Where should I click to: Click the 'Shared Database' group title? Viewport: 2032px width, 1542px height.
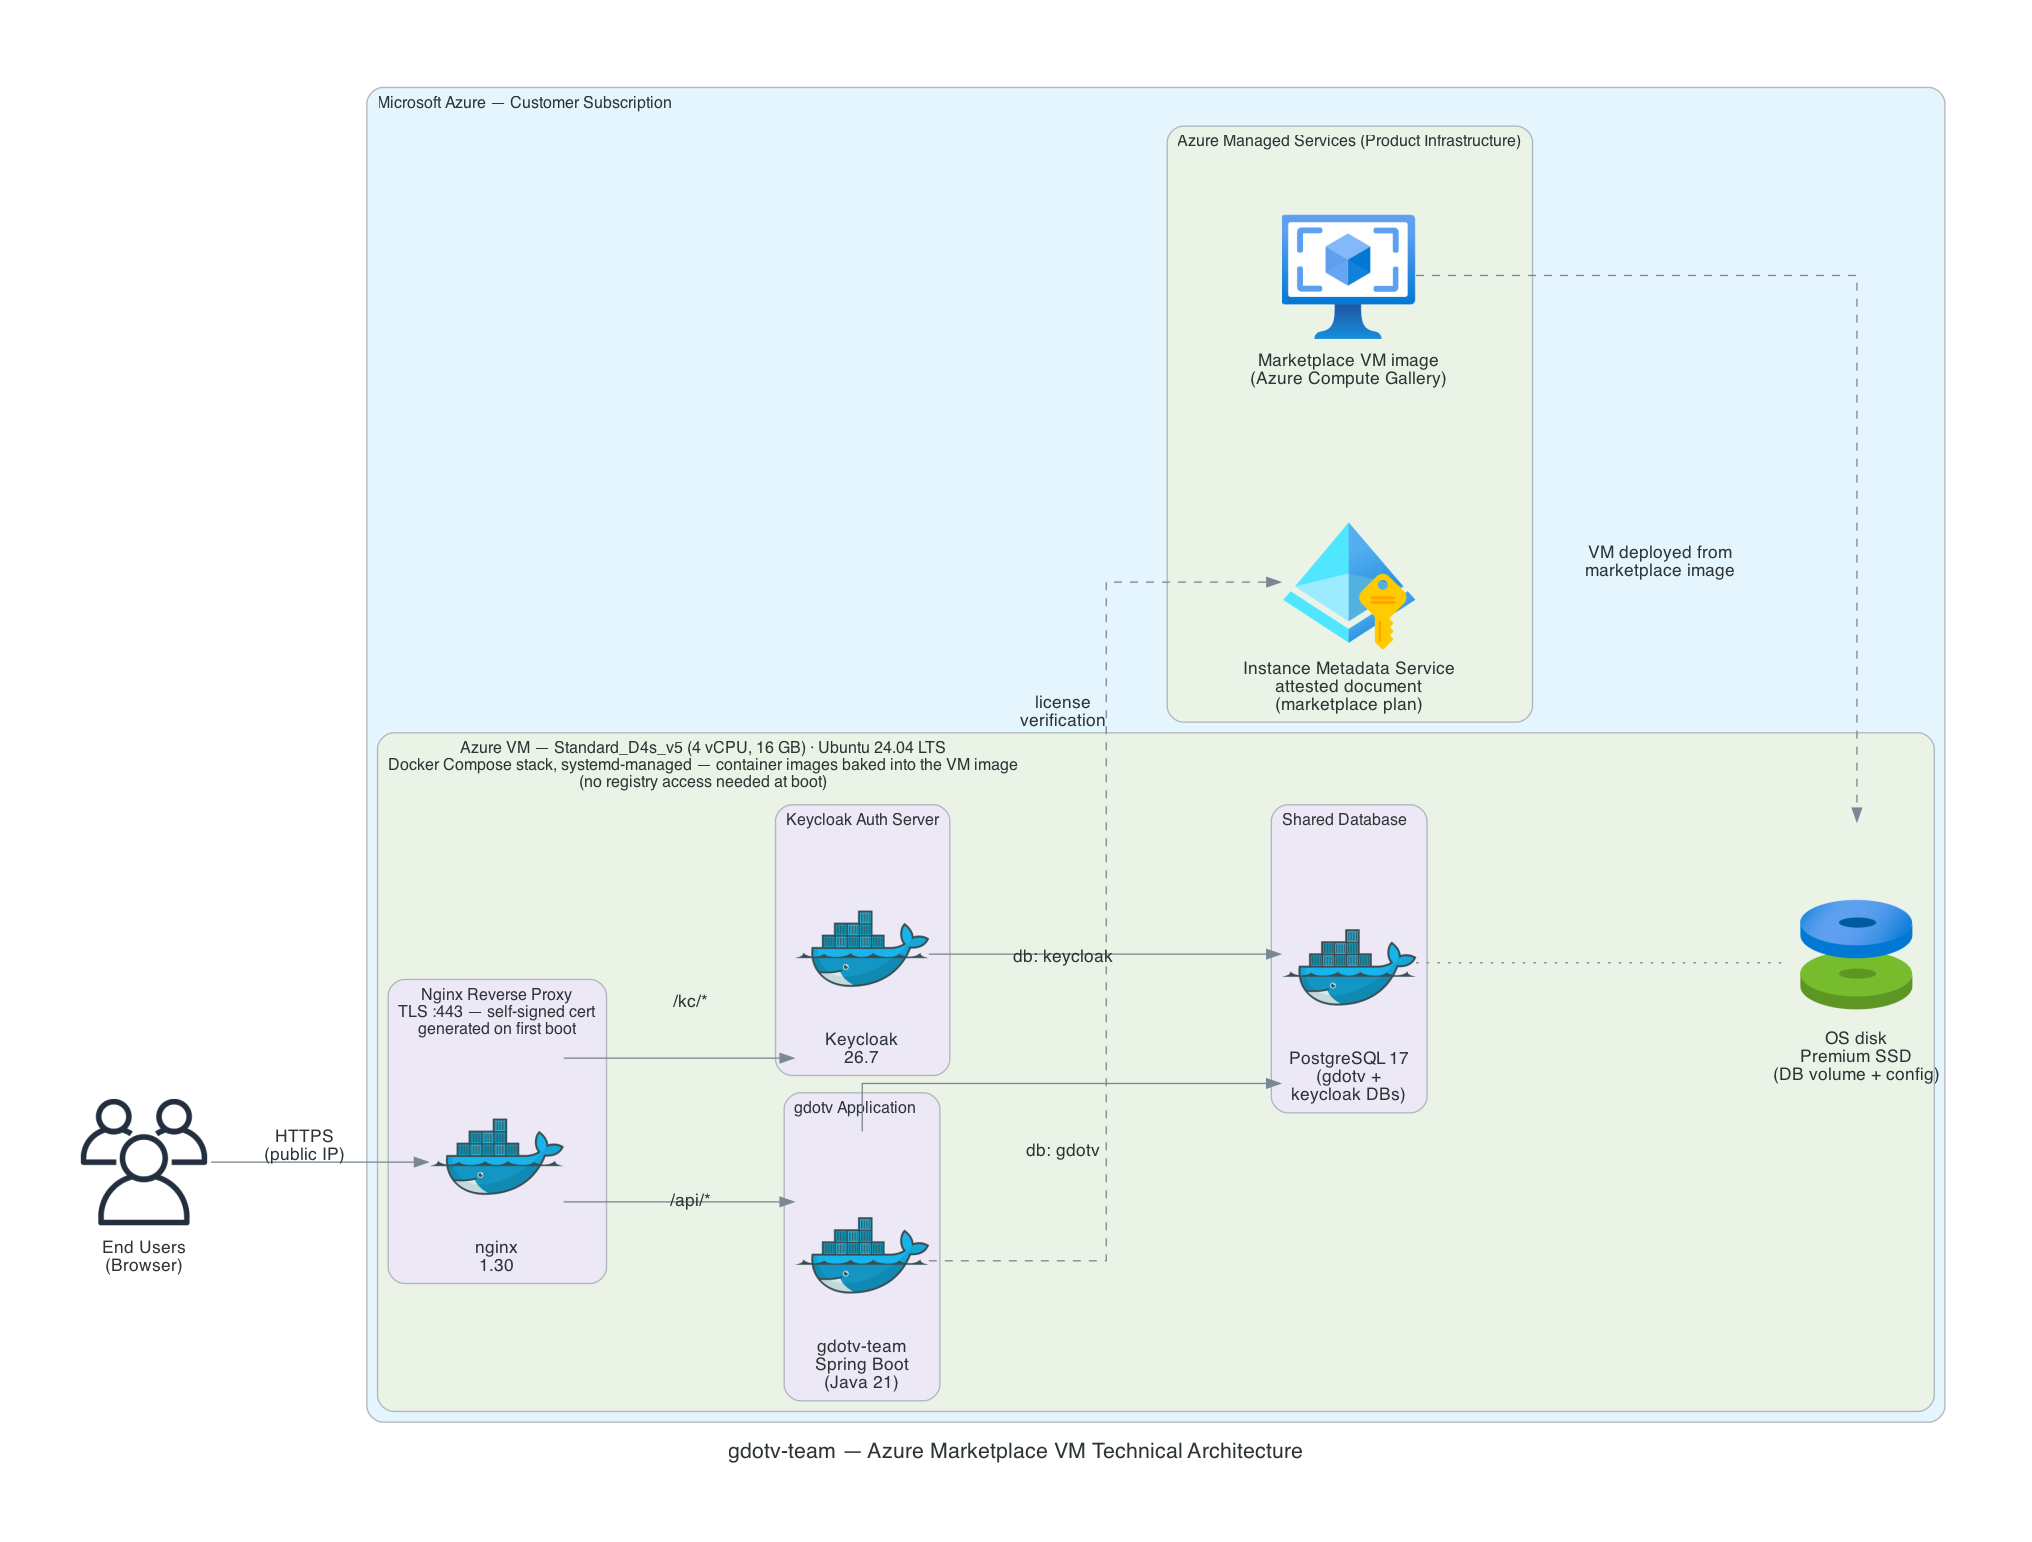(1344, 819)
